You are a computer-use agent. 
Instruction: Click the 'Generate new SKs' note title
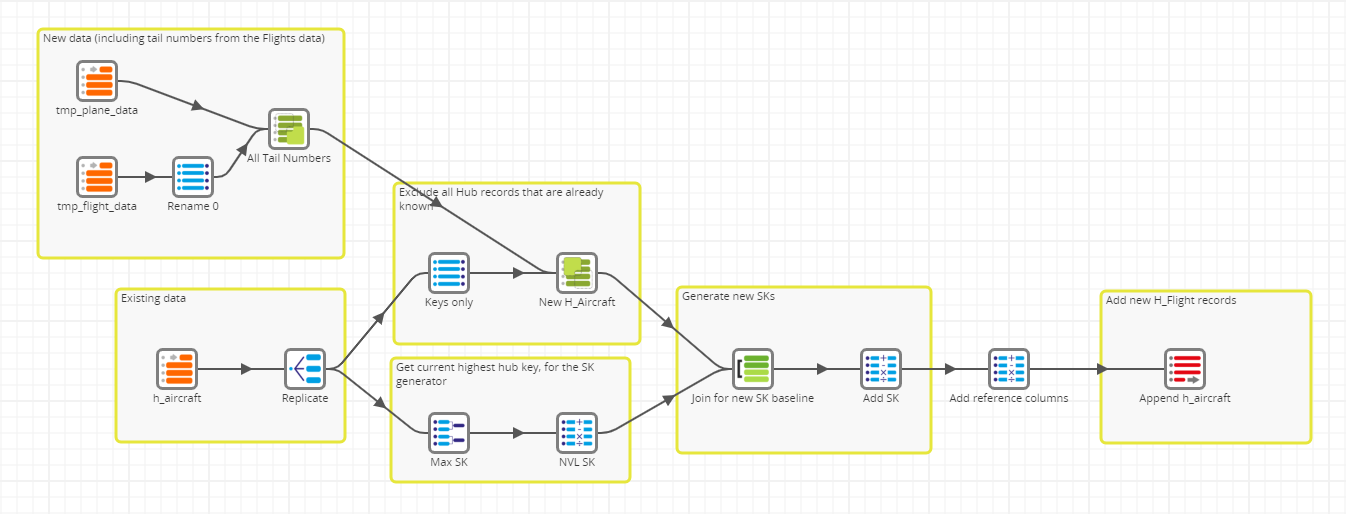pos(728,296)
